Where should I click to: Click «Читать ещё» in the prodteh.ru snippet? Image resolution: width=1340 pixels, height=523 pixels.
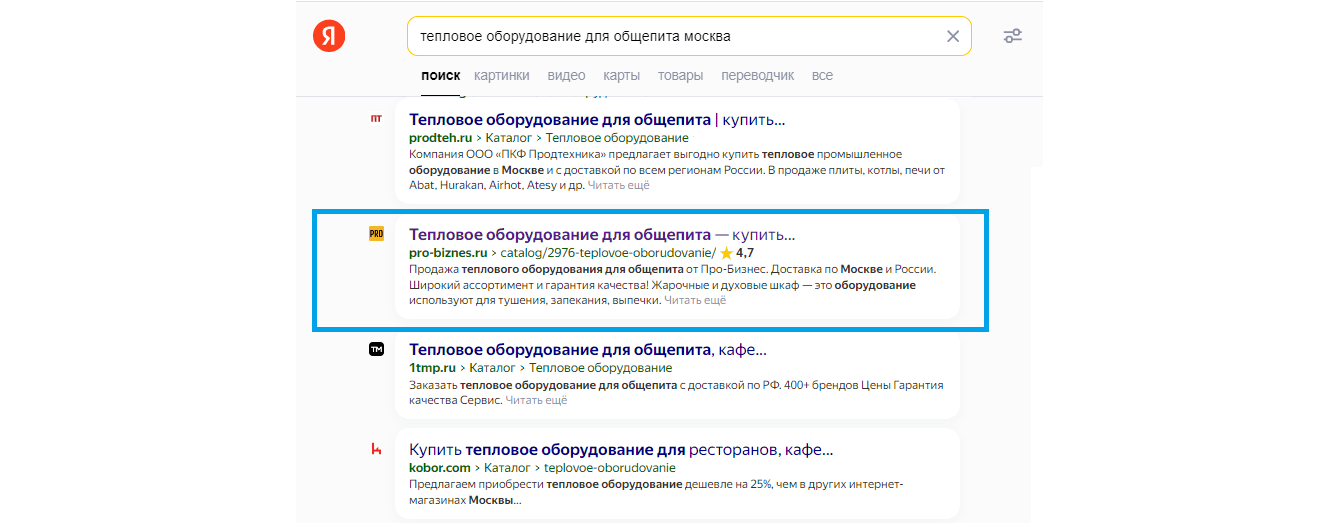coord(618,185)
